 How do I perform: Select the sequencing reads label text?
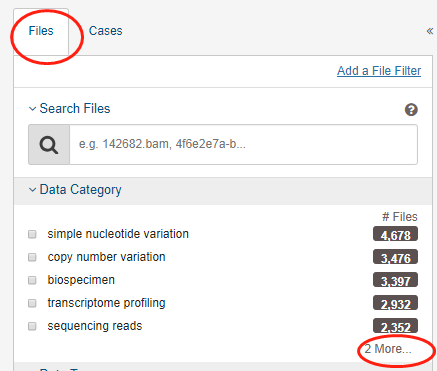[x=95, y=326]
